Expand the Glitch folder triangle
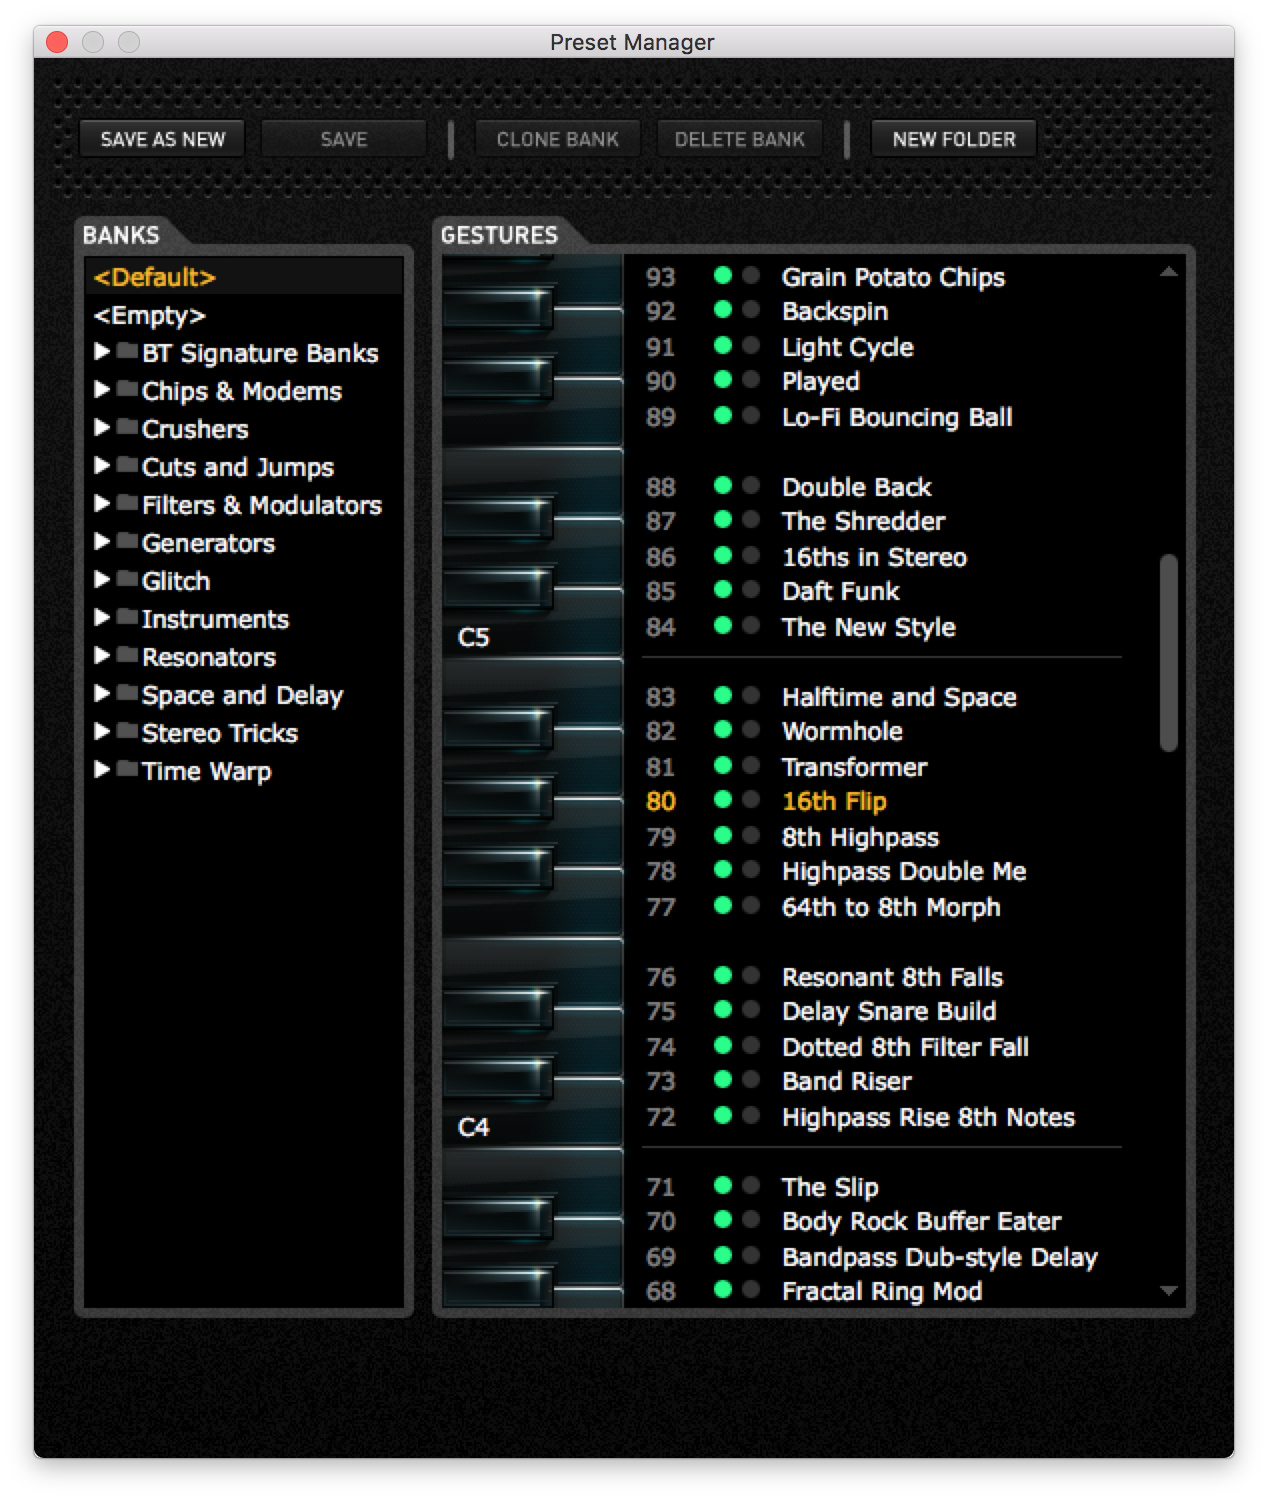The height and width of the screenshot is (1500, 1268). 102,580
